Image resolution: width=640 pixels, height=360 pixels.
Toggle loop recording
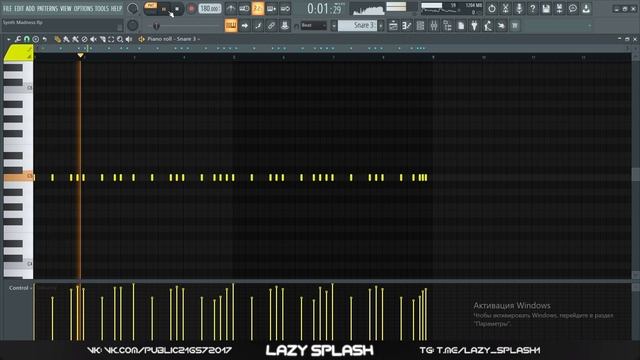pos(285,9)
